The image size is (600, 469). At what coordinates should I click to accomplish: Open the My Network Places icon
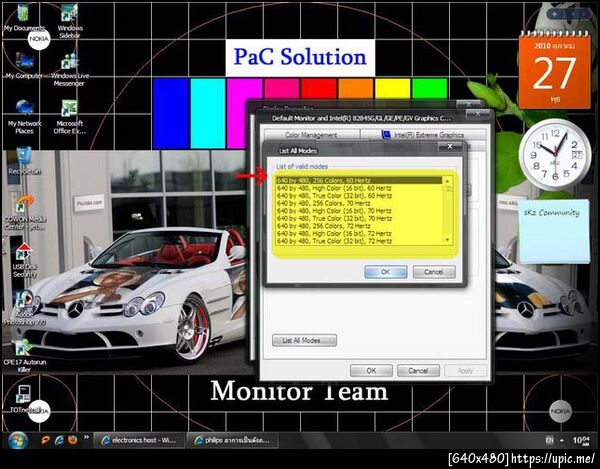[24, 116]
